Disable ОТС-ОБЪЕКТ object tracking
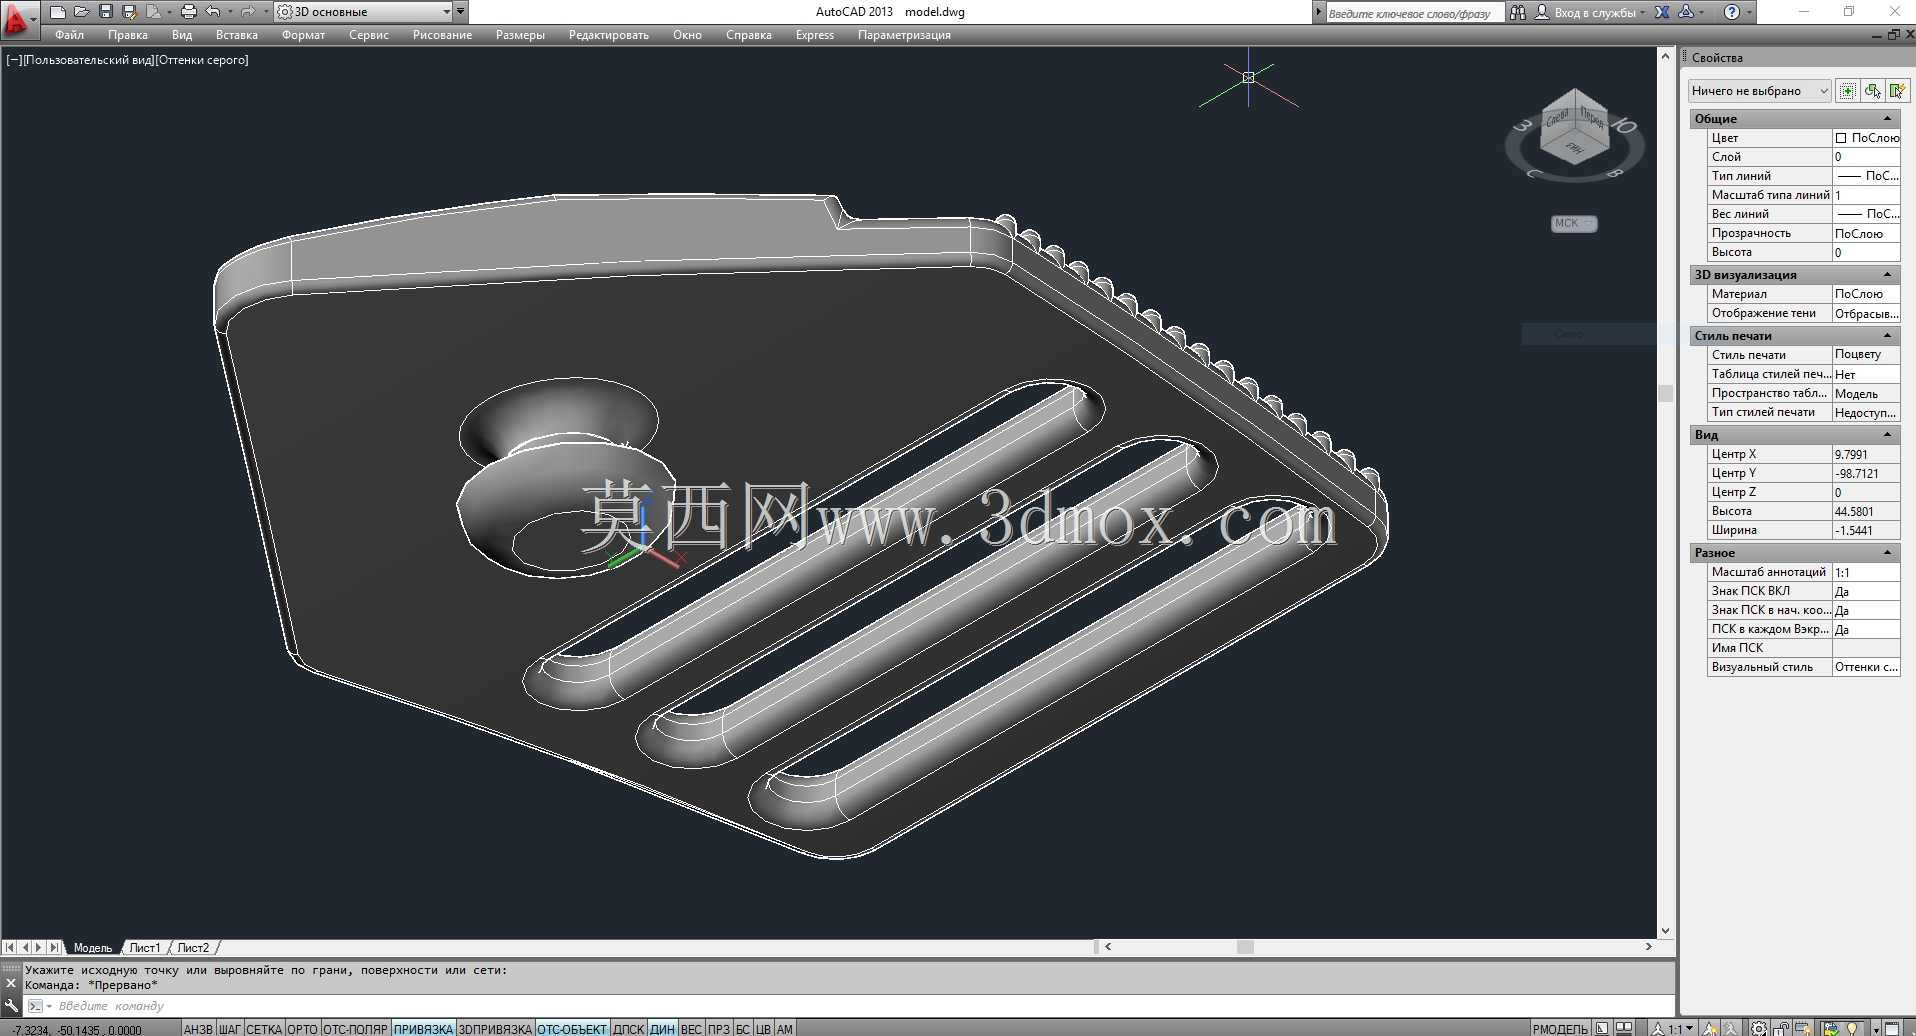The width and height of the screenshot is (1916, 1036). coord(572,1029)
